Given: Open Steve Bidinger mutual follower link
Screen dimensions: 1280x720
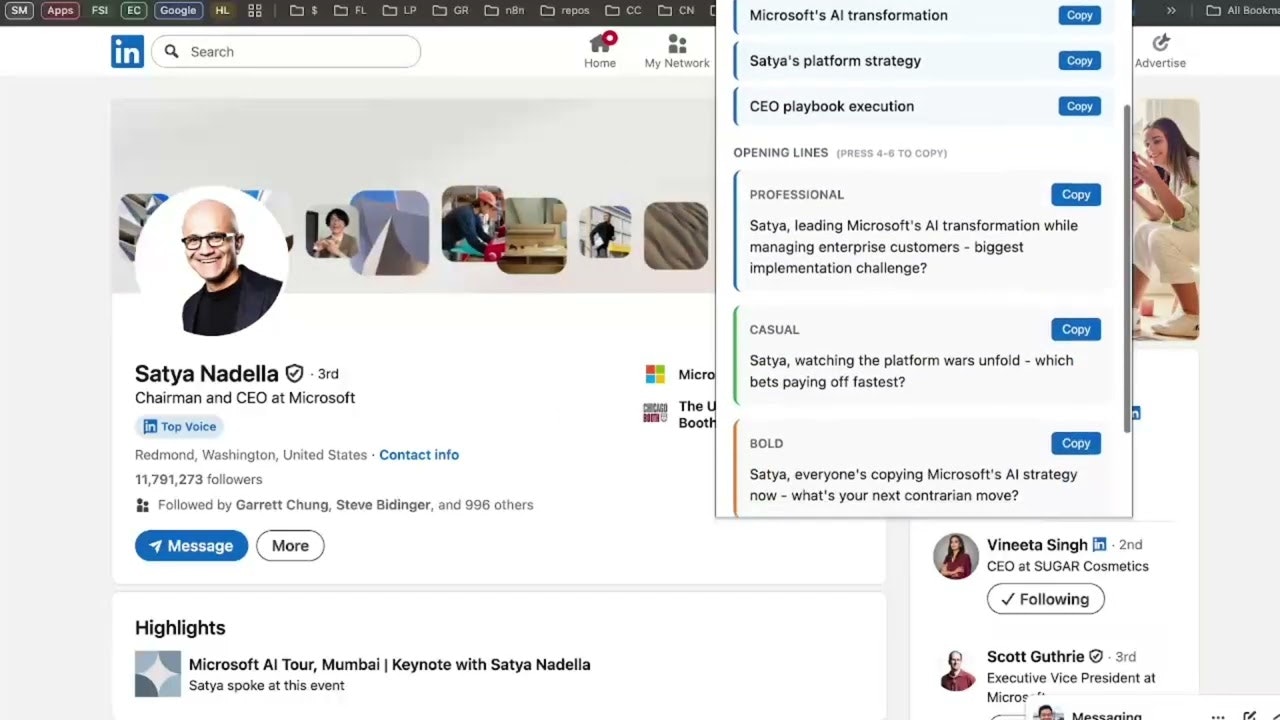Looking at the screenshot, I should coord(383,505).
